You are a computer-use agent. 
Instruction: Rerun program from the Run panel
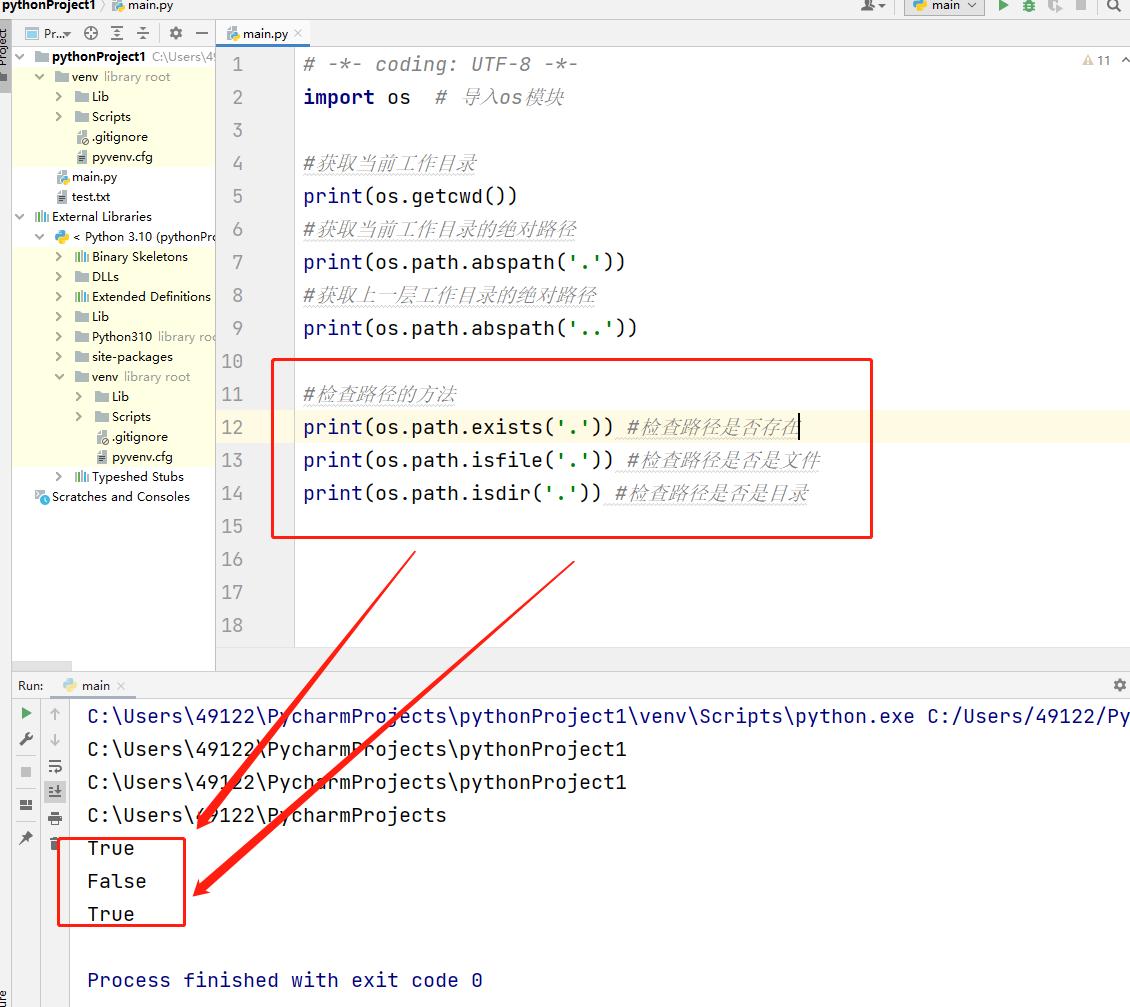click(x=27, y=713)
